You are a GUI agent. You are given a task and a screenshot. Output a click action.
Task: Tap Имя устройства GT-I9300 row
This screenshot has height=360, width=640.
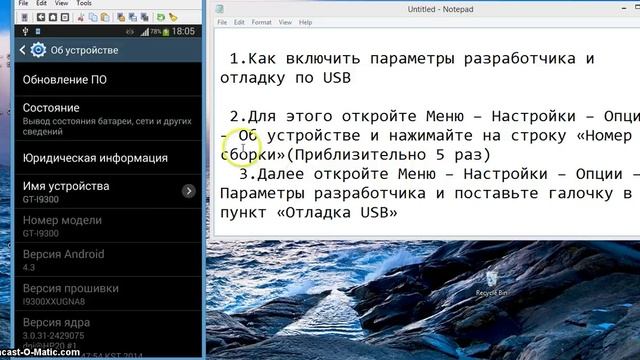click(108, 192)
